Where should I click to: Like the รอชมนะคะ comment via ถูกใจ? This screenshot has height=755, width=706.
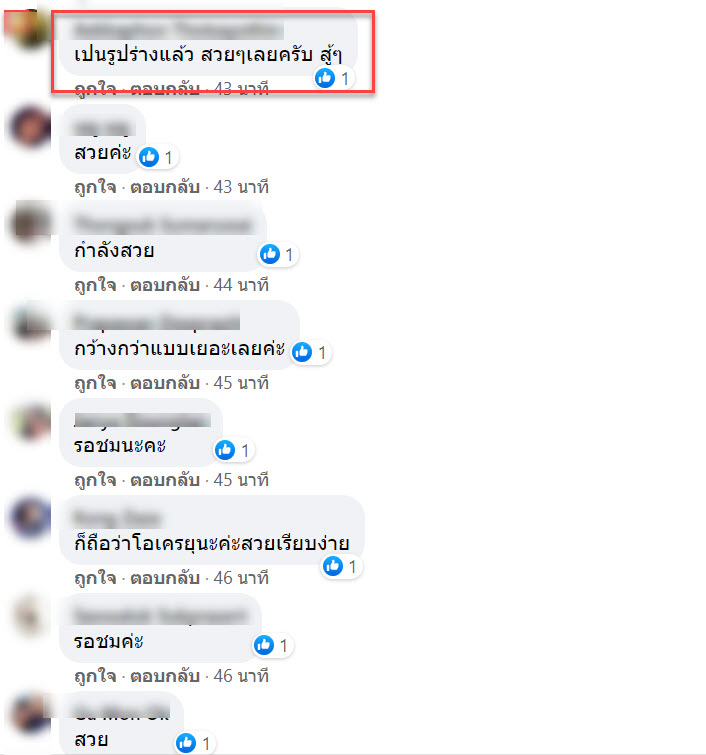(95, 480)
